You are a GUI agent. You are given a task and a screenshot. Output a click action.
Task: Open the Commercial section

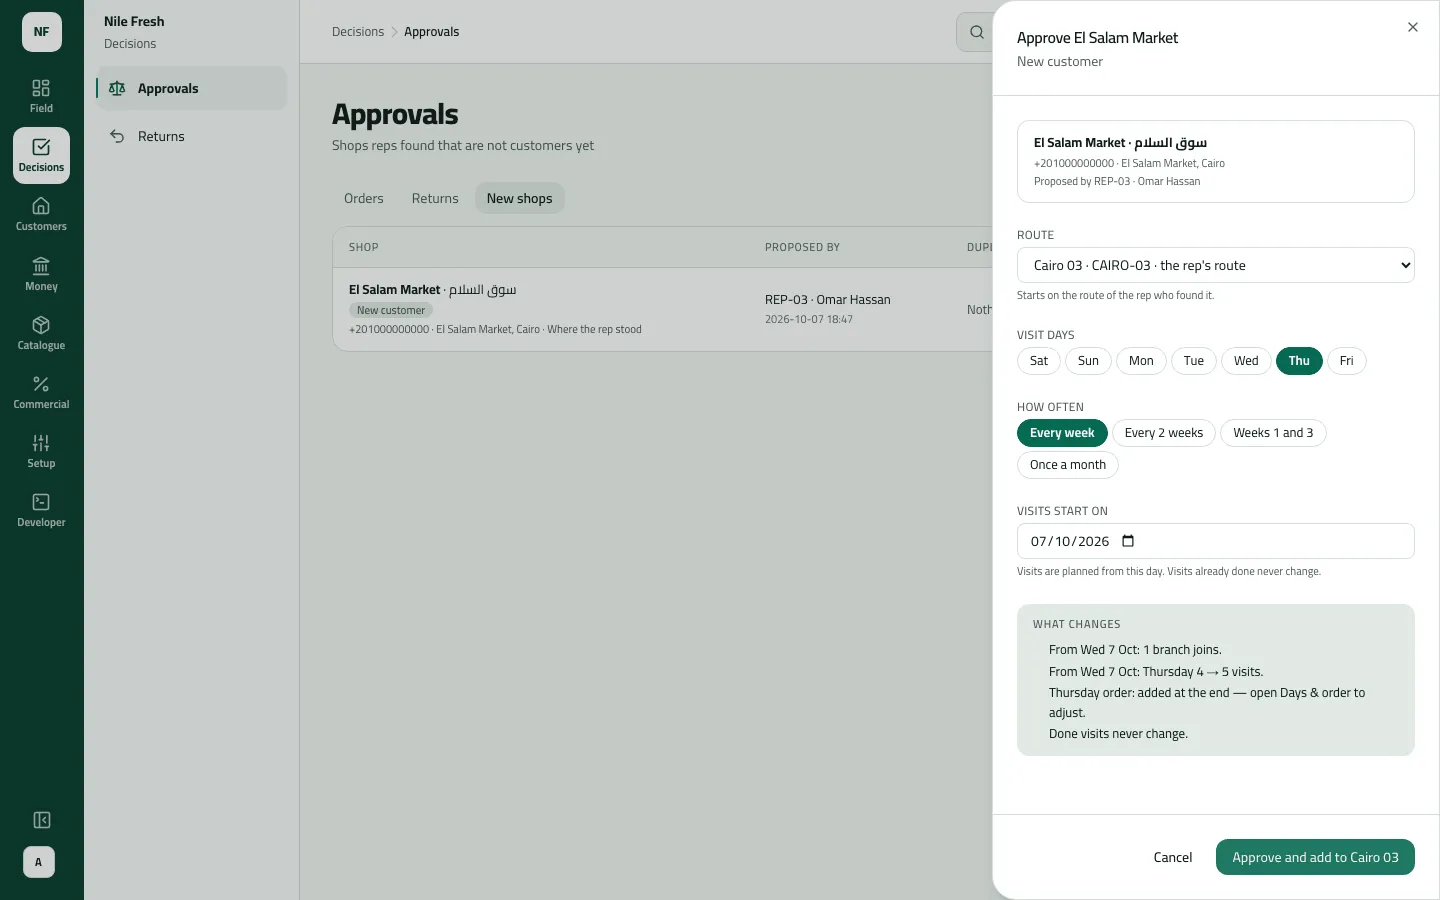[41, 392]
